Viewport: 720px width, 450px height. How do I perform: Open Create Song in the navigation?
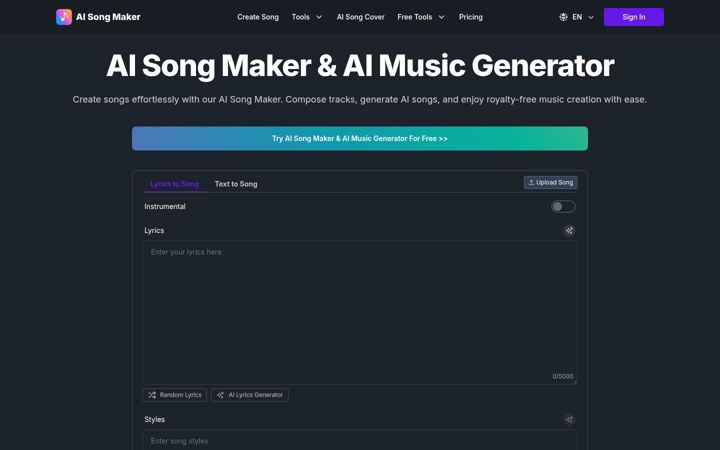(x=258, y=17)
